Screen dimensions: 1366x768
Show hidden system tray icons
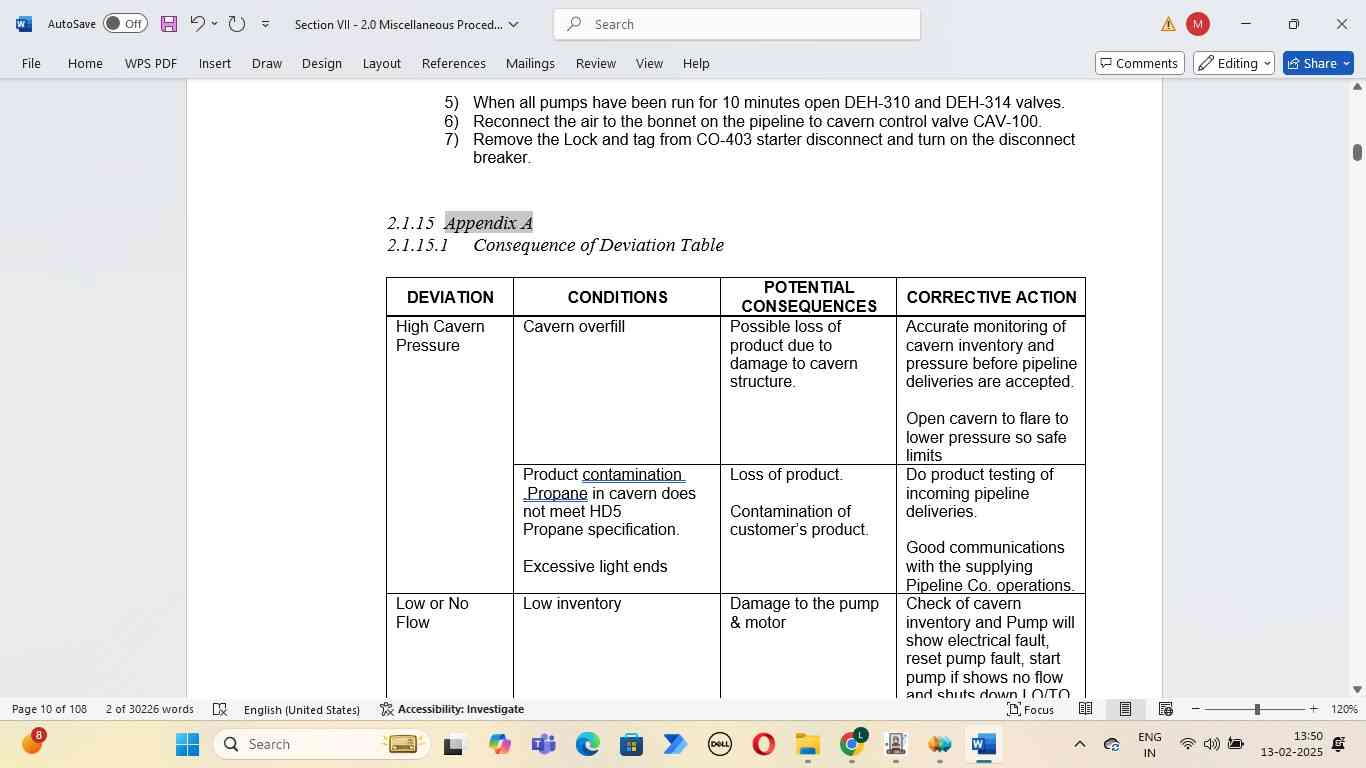click(1079, 744)
